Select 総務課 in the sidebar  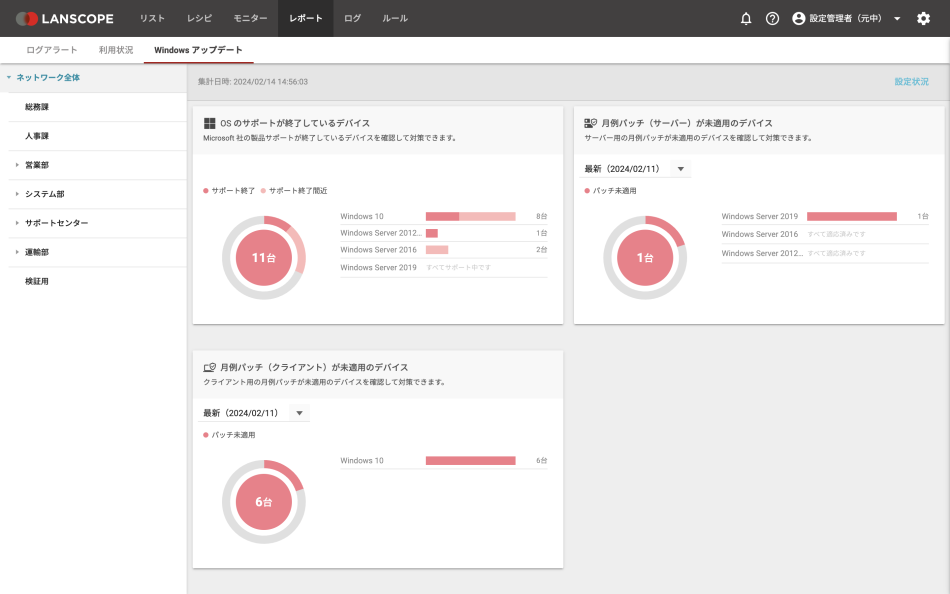(x=37, y=107)
